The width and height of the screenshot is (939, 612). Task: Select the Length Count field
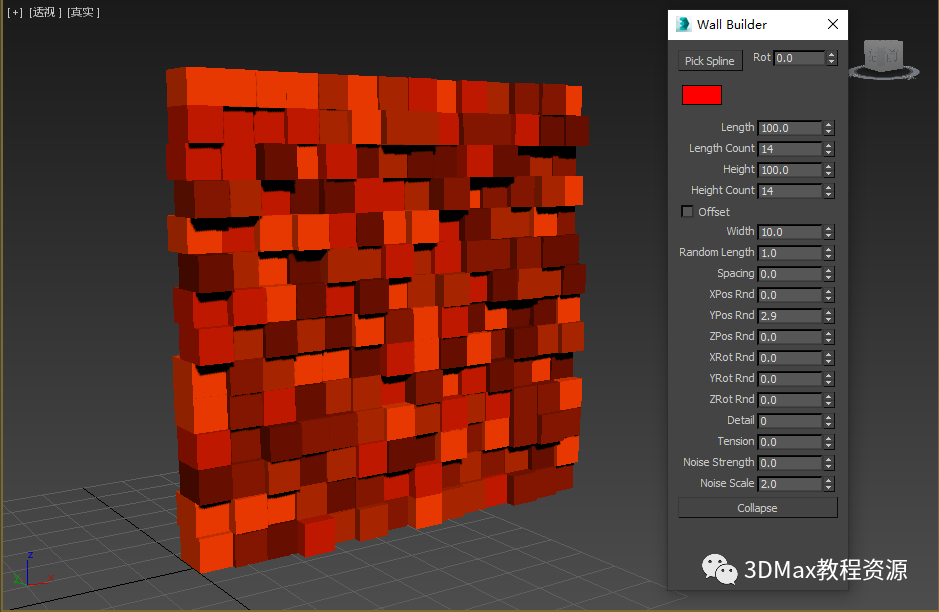(790, 149)
